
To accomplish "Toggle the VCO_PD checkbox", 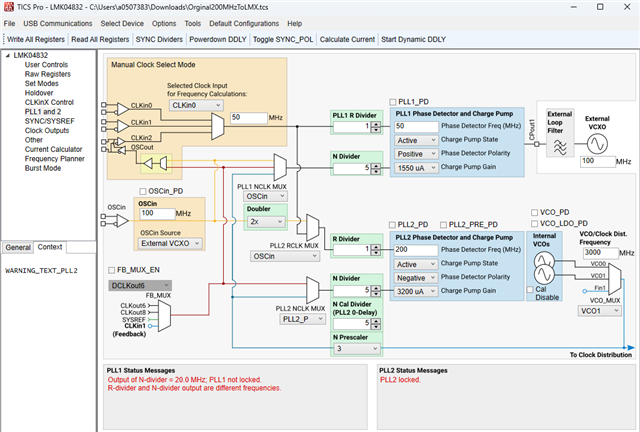I will pyautogui.click(x=534, y=213).
